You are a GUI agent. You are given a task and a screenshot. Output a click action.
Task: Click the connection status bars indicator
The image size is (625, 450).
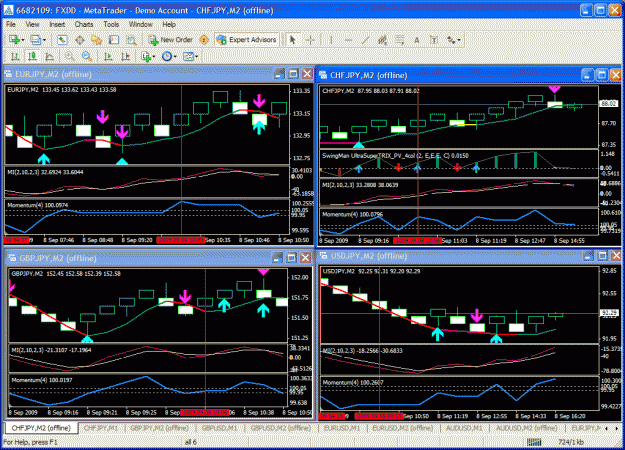click(x=534, y=442)
